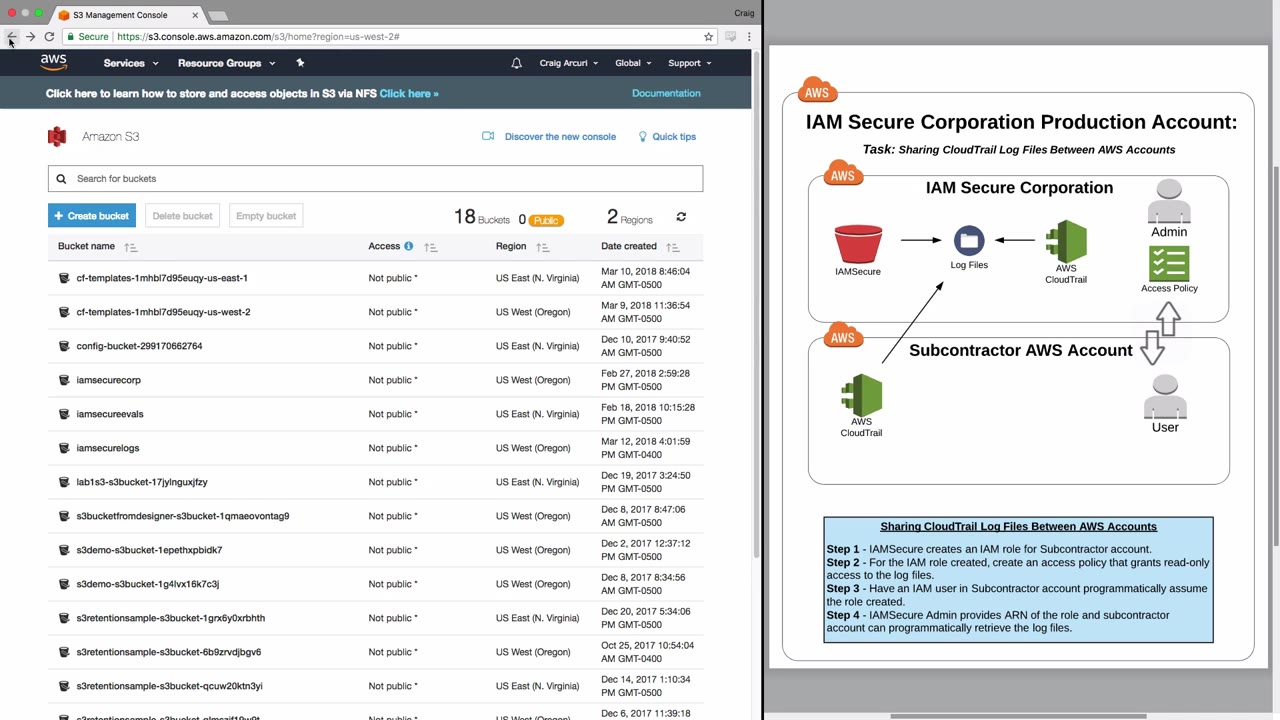Open bucket cf-templates-1mhbl7d95euqy-us-east-1
The image size is (1280, 720).
[x=162, y=278]
